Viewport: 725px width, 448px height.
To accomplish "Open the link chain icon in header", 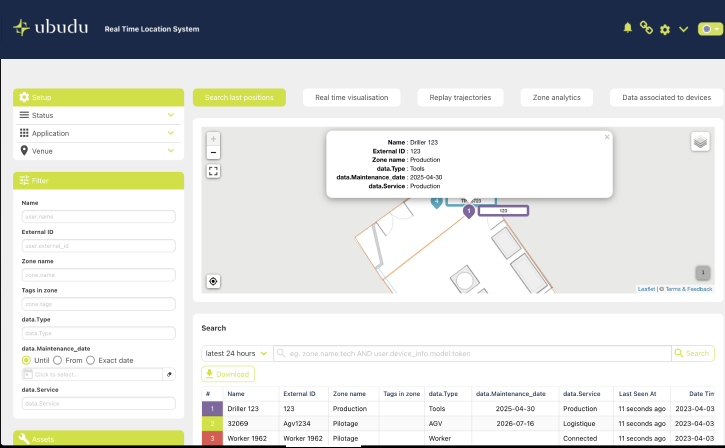I will (x=646, y=28).
